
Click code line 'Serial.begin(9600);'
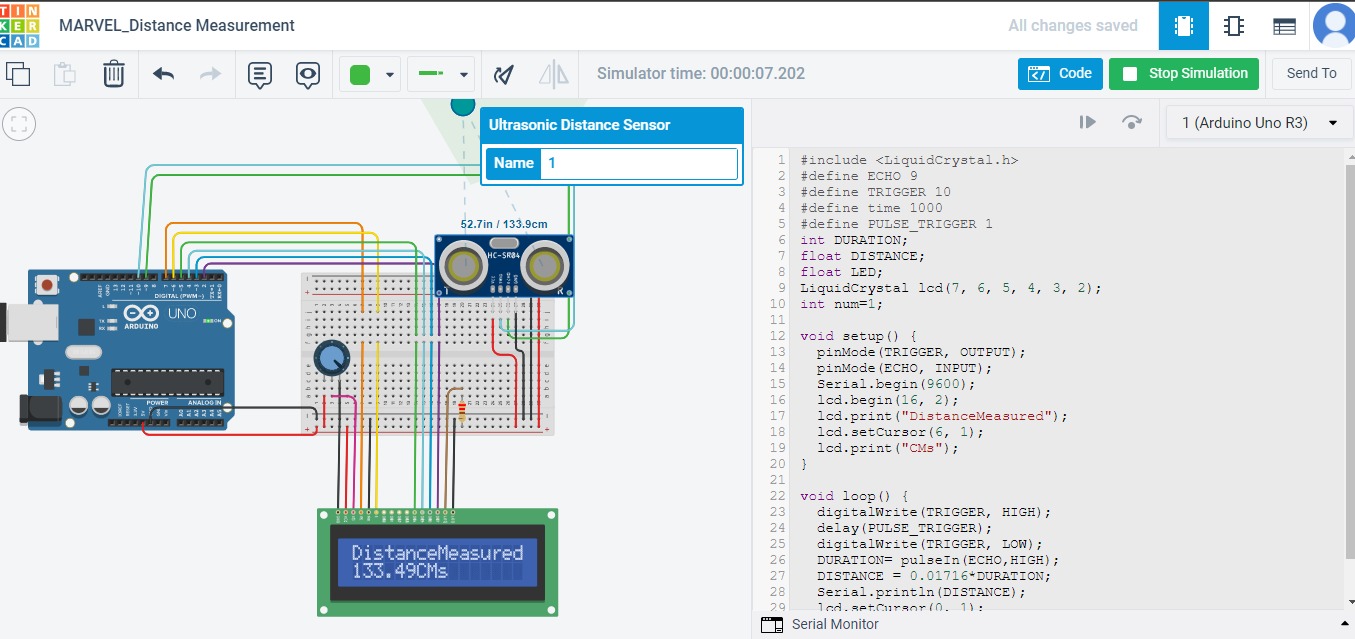click(895, 384)
